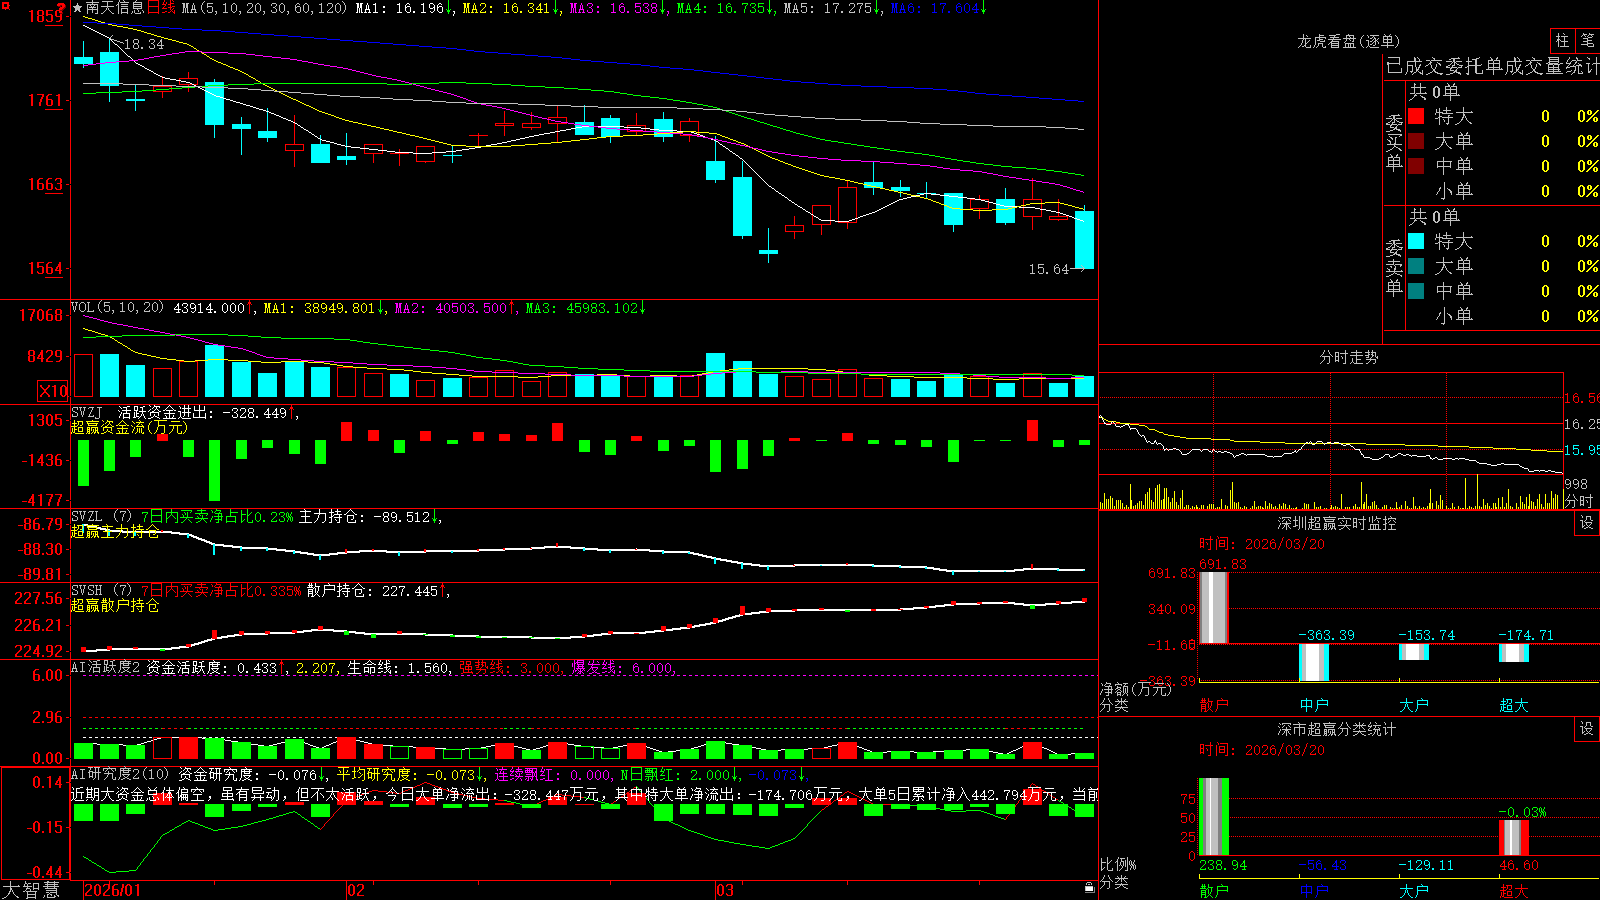Click the 委卖单 section label

1394,267
